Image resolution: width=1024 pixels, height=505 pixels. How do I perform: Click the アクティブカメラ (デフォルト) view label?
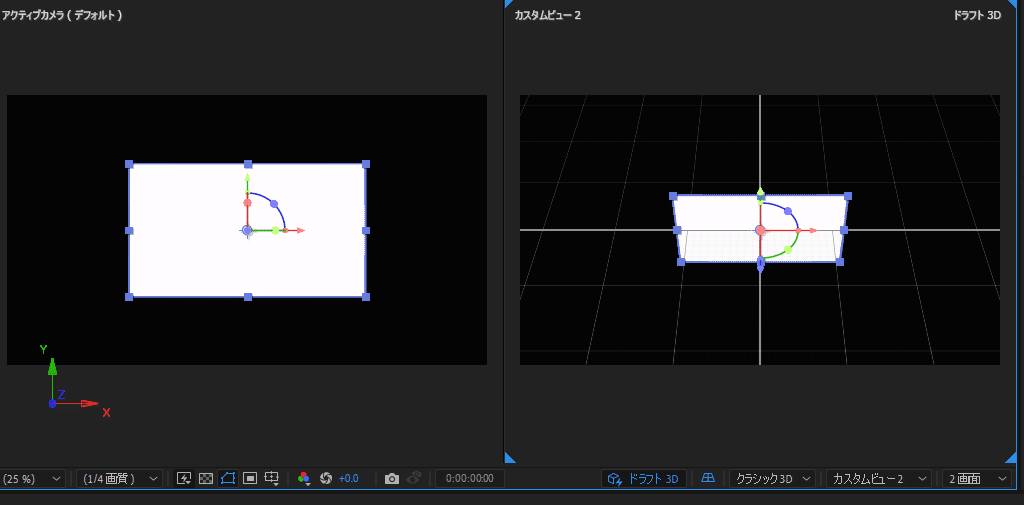(61, 16)
